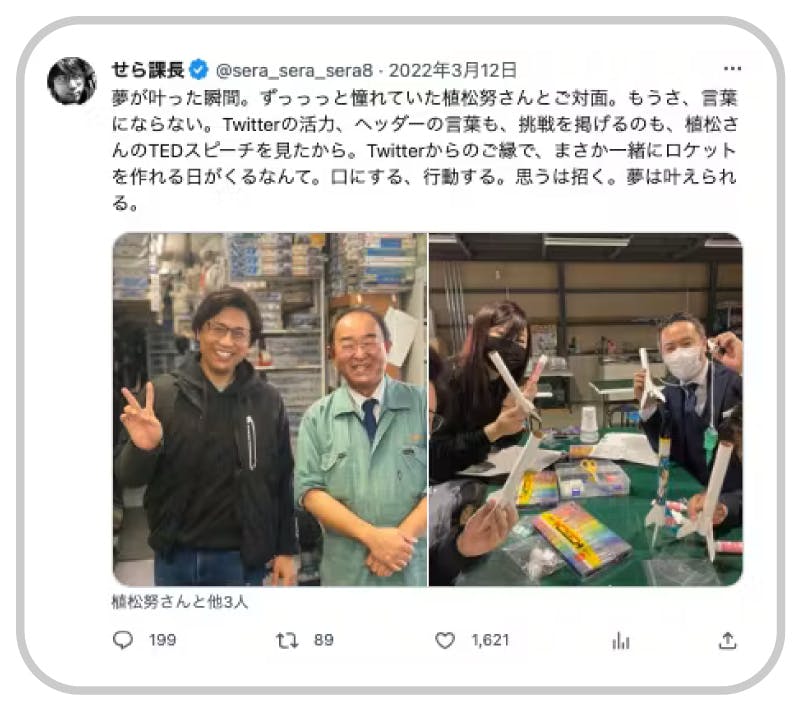Open the reply comment icon
The width and height of the screenshot is (800, 706).
click(122, 640)
